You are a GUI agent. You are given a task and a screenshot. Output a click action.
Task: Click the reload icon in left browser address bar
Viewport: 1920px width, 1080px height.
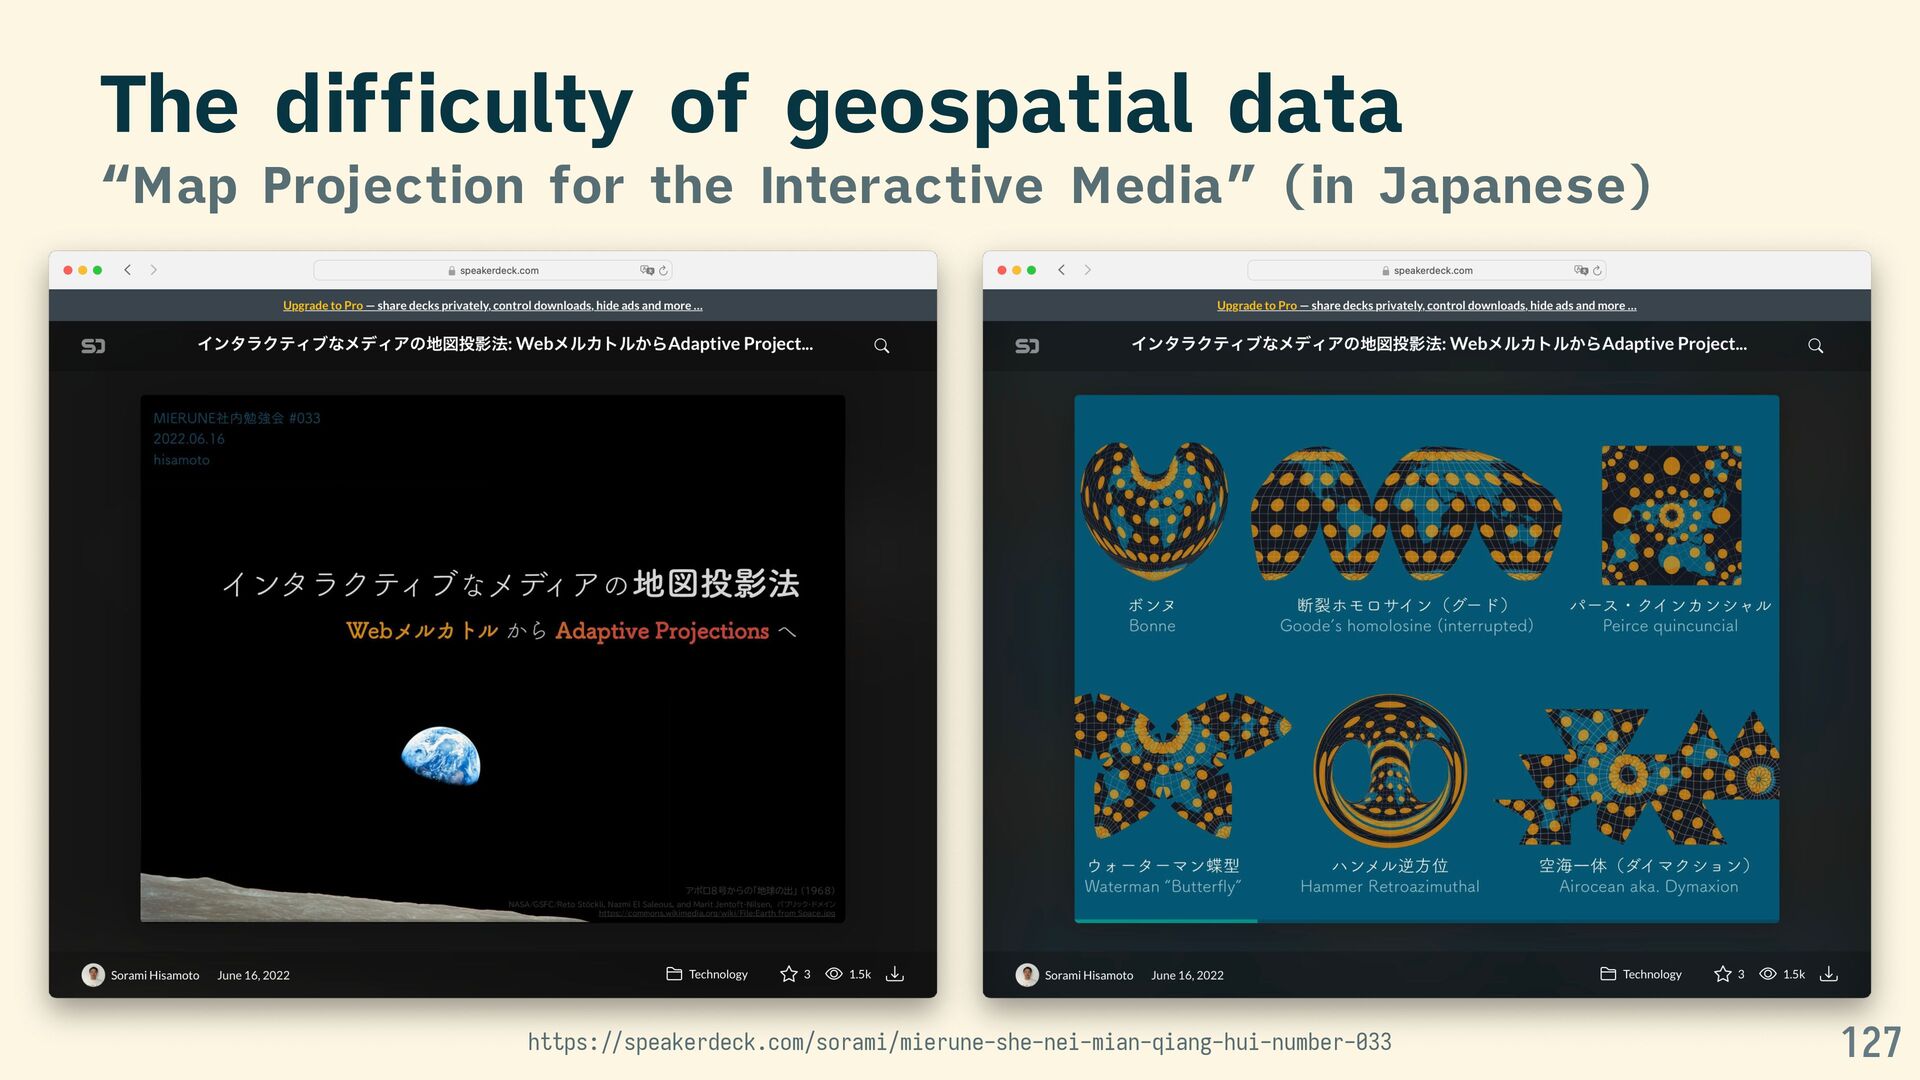tap(663, 270)
